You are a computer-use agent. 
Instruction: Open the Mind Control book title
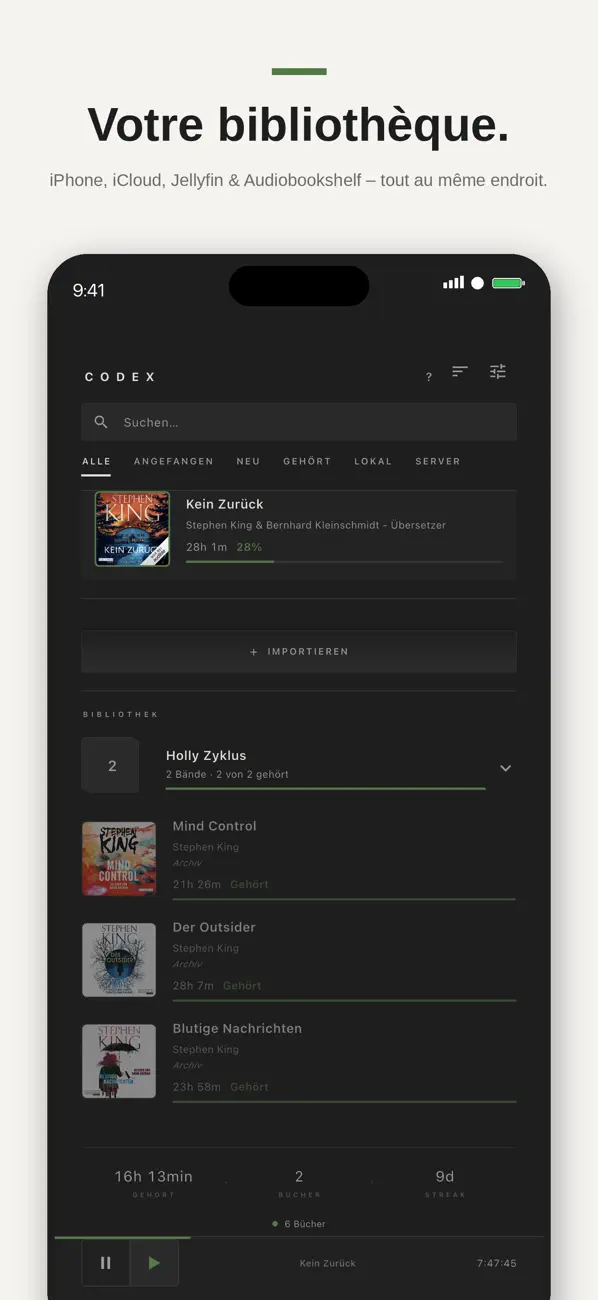tap(215, 826)
